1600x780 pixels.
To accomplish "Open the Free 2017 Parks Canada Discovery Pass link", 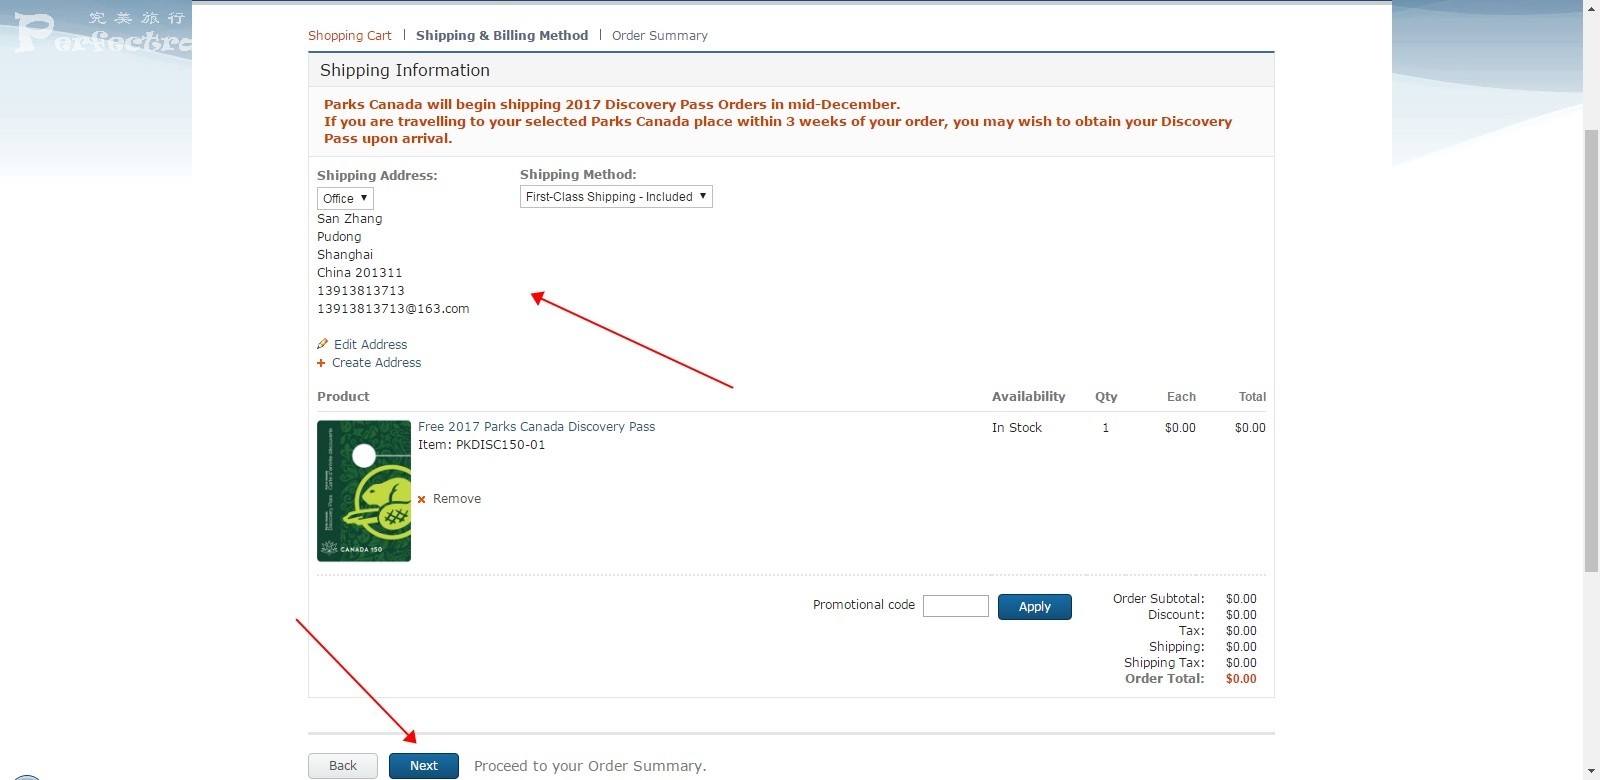I will pyautogui.click(x=537, y=427).
